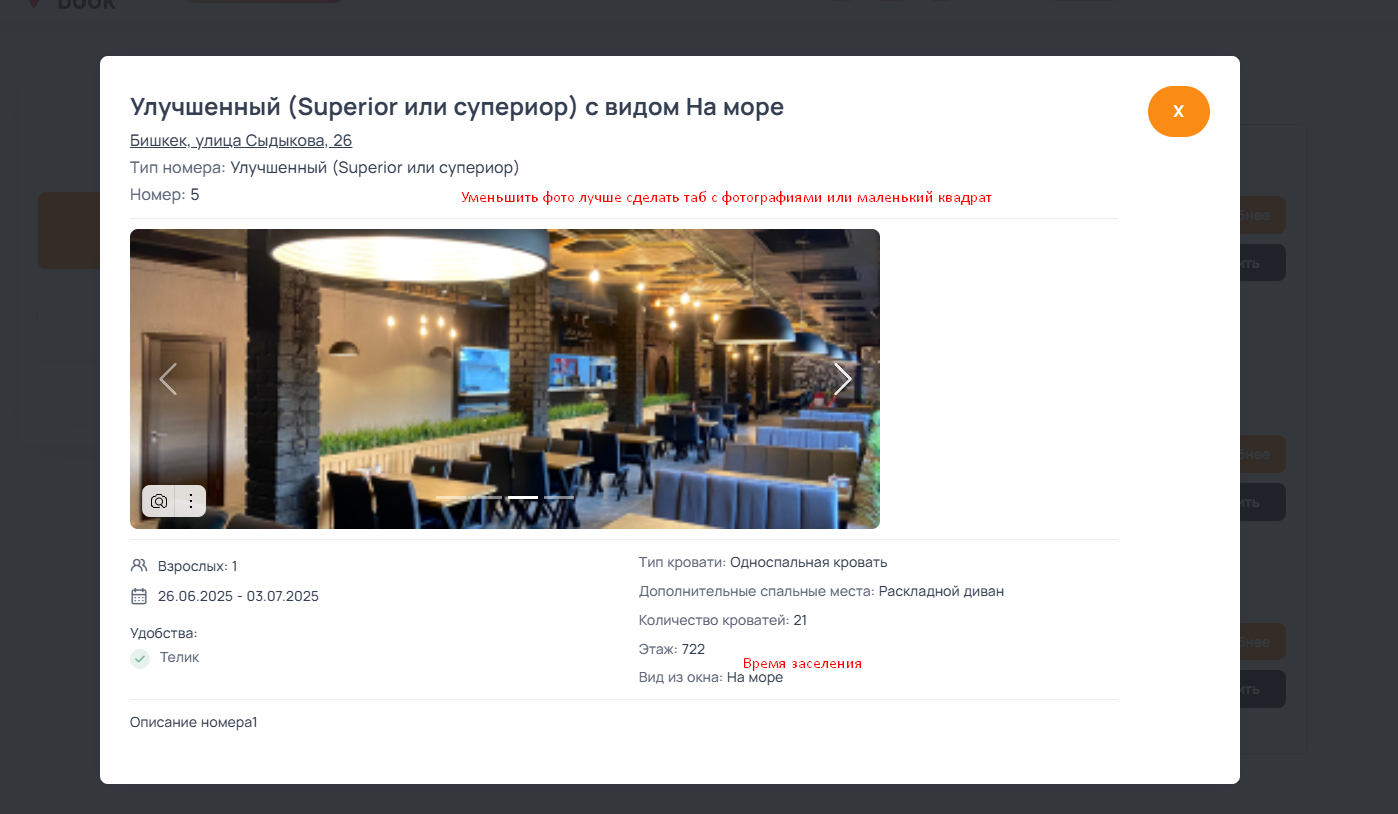Click the restaurant interior room photo
Viewport: 1398px width, 814px height.
pos(505,379)
